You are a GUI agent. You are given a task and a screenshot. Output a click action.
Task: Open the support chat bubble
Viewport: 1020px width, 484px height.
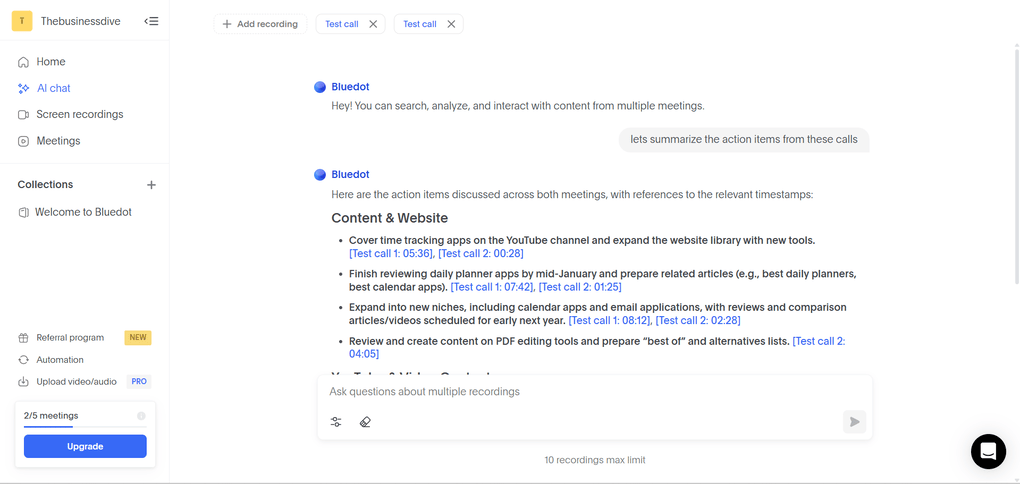point(988,451)
